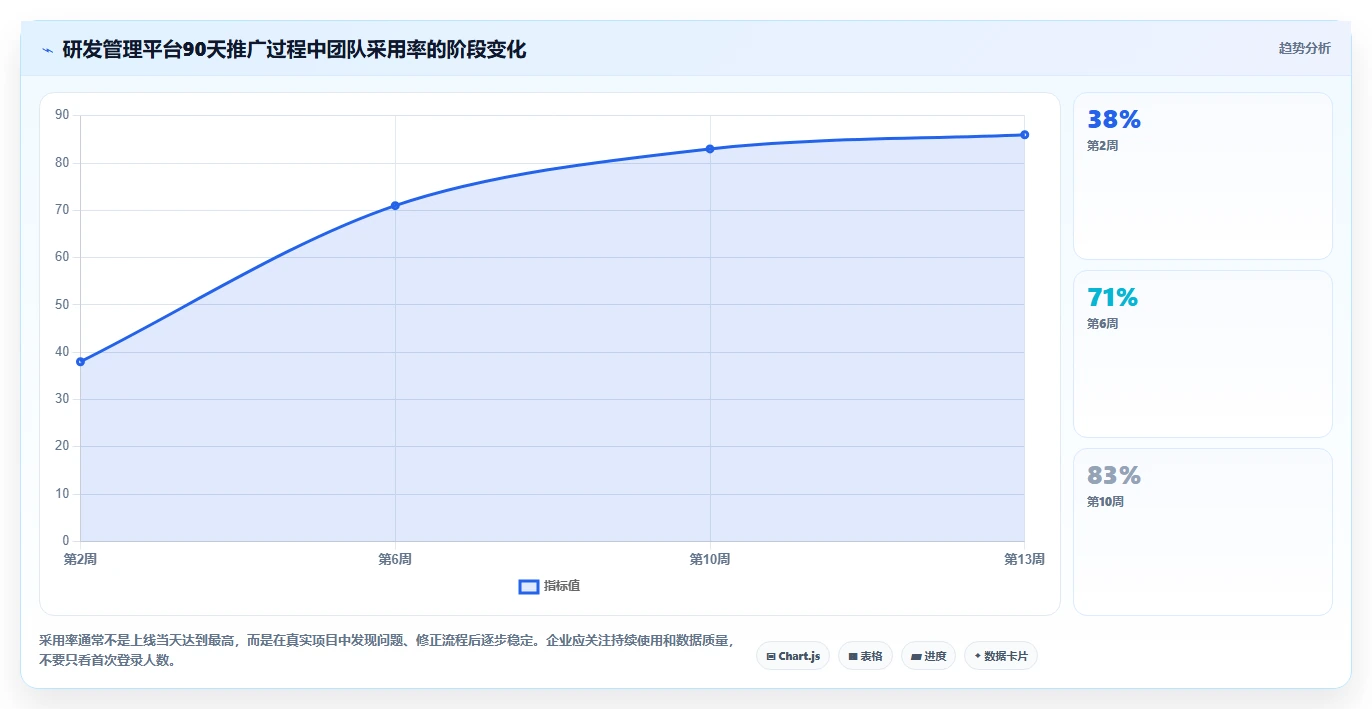Click the 第2周 x-axis label
Viewport: 1372px width, 709px height.
[x=80, y=559]
